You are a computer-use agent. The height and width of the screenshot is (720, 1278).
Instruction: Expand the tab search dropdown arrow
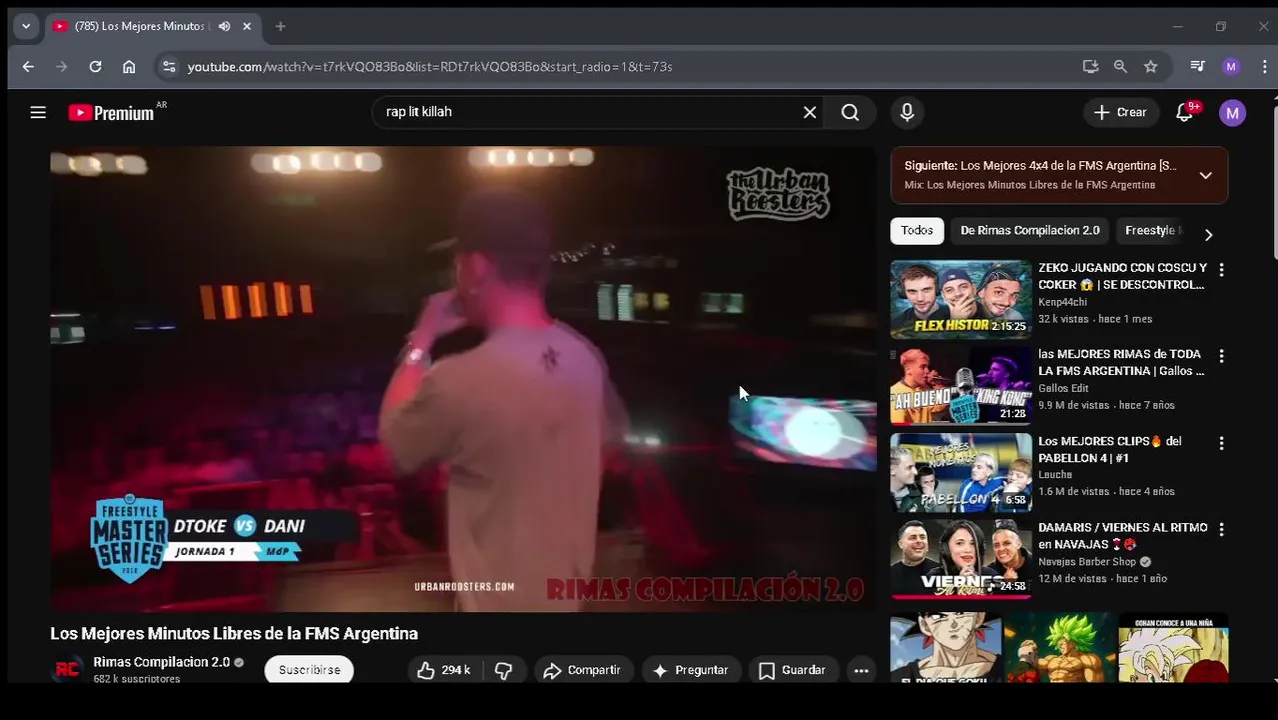click(26, 26)
